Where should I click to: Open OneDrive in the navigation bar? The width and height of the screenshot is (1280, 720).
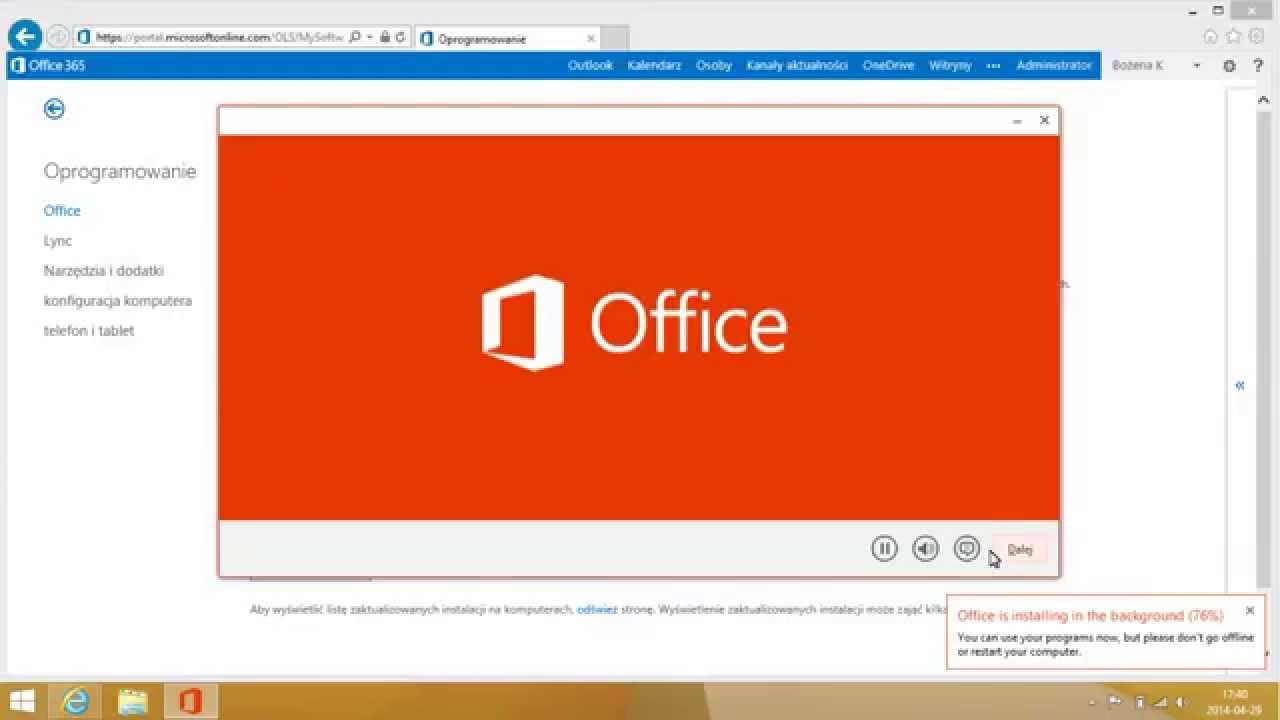888,65
